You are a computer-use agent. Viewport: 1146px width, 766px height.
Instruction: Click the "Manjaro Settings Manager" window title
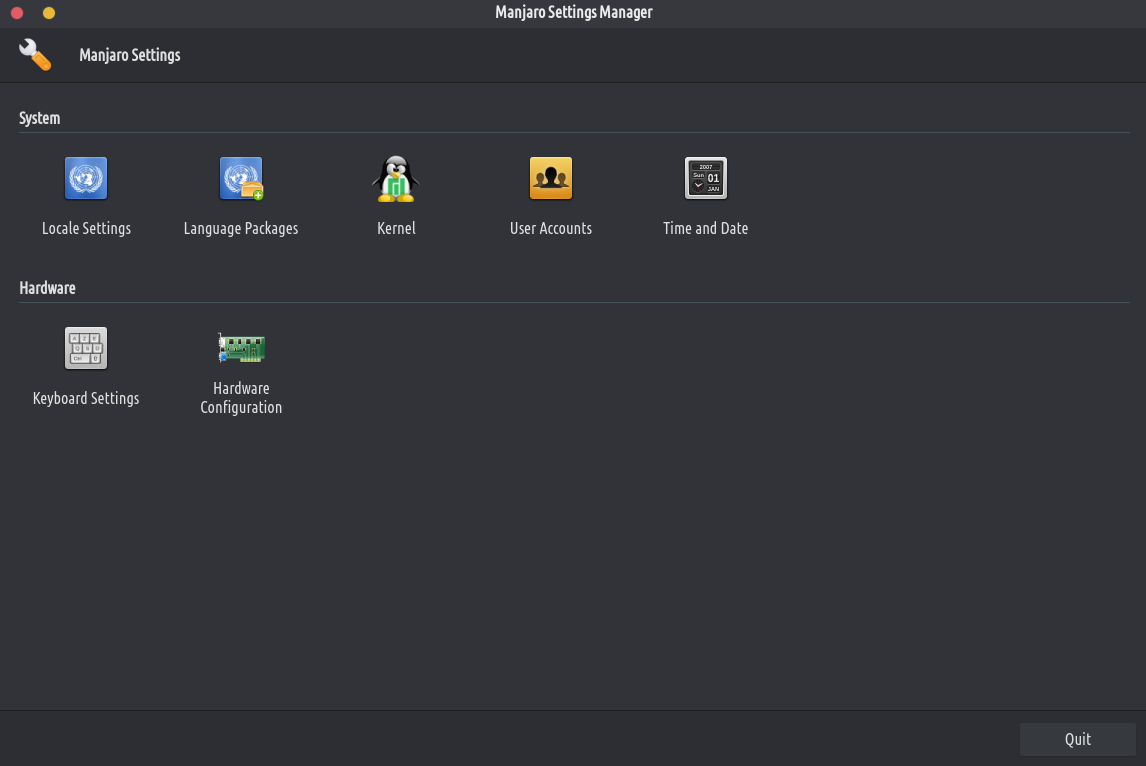tap(574, 12)
